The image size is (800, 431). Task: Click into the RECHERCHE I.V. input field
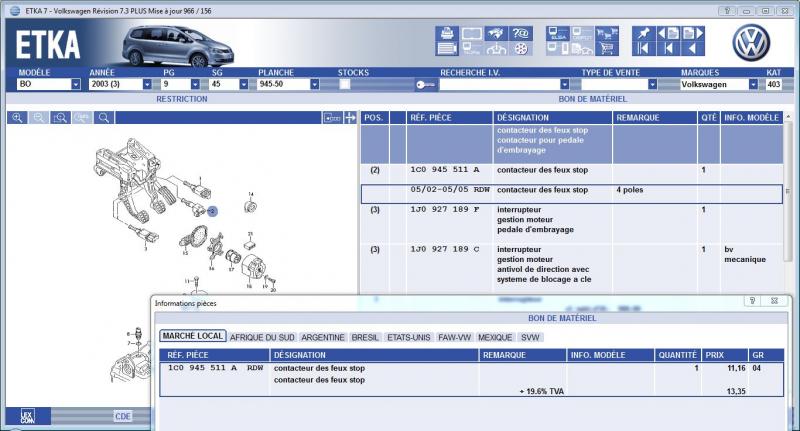499,84
